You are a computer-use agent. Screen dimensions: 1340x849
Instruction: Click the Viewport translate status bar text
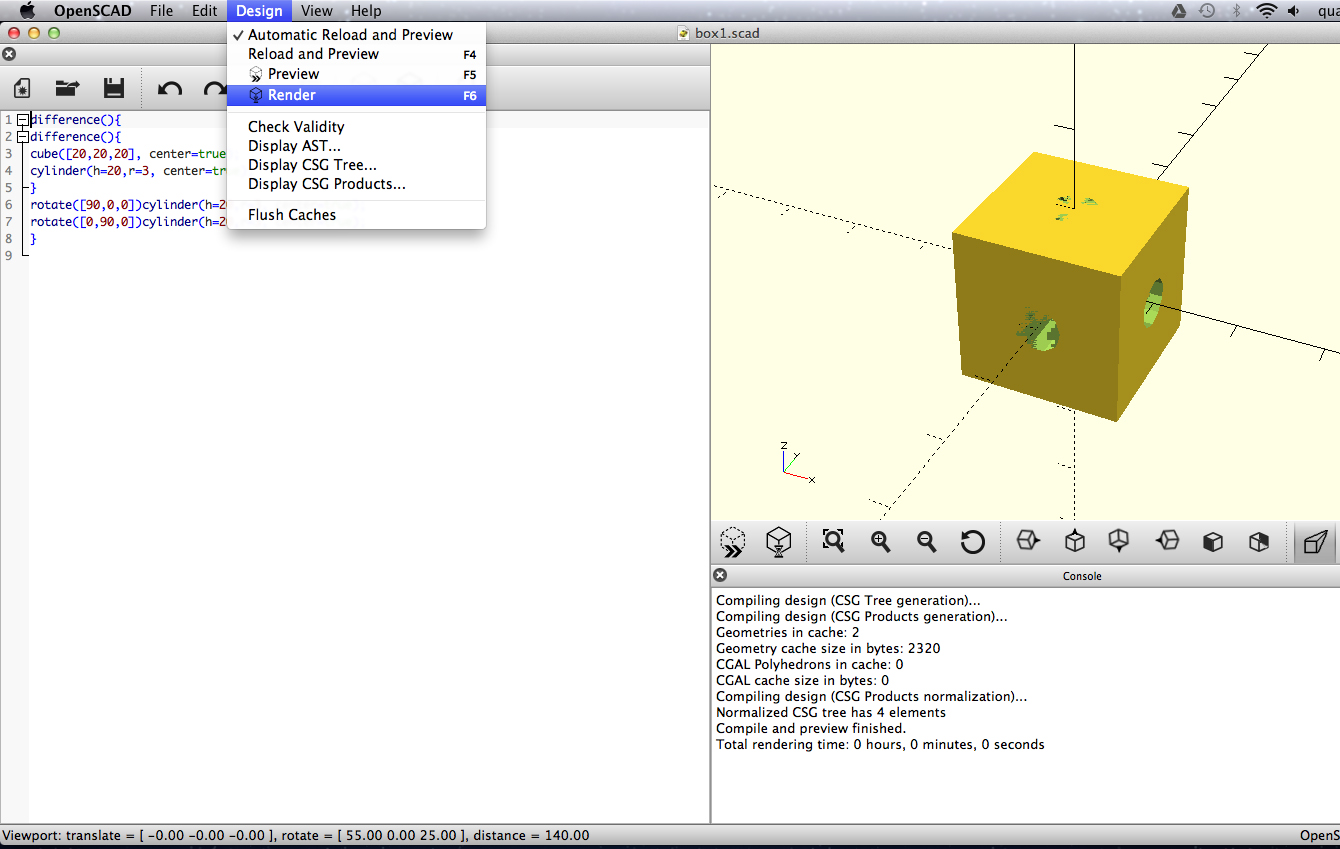(x=296, y=835)
